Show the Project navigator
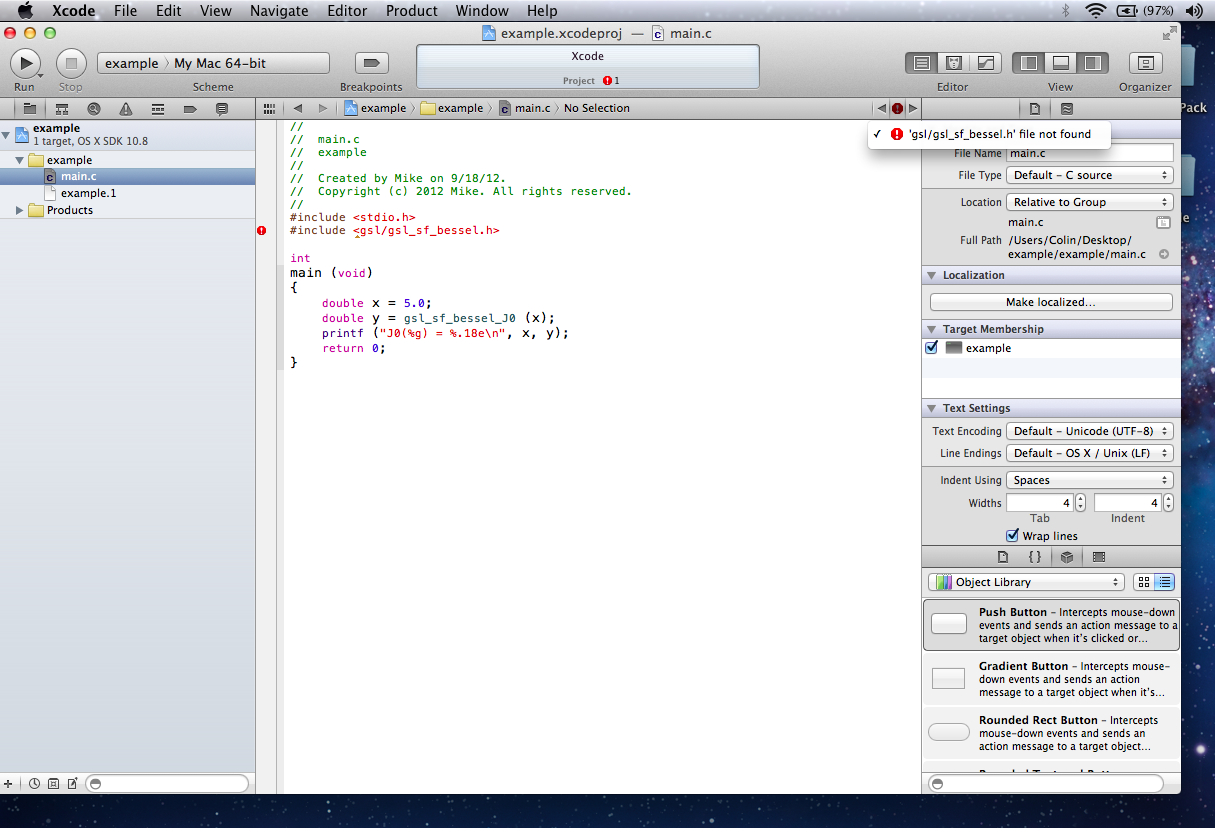 pos(29,108)
